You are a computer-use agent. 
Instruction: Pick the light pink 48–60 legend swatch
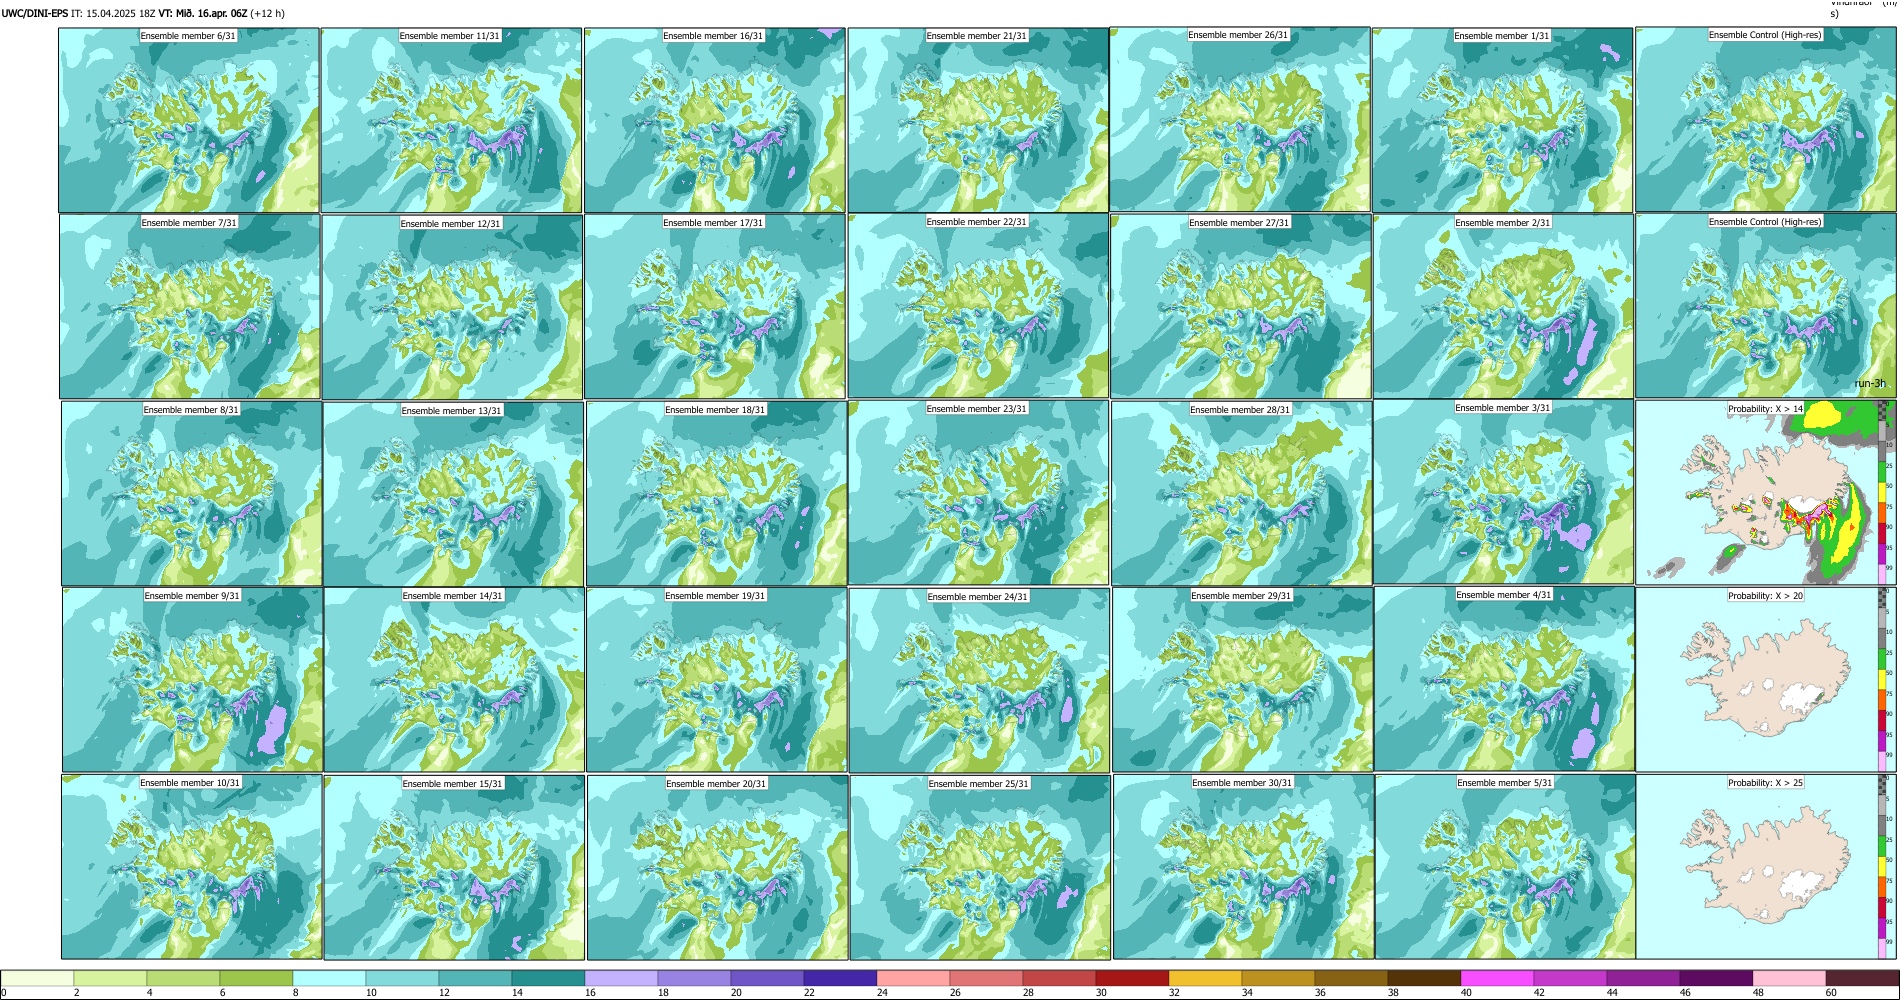pyautogui.click(x=1789, y=978)
